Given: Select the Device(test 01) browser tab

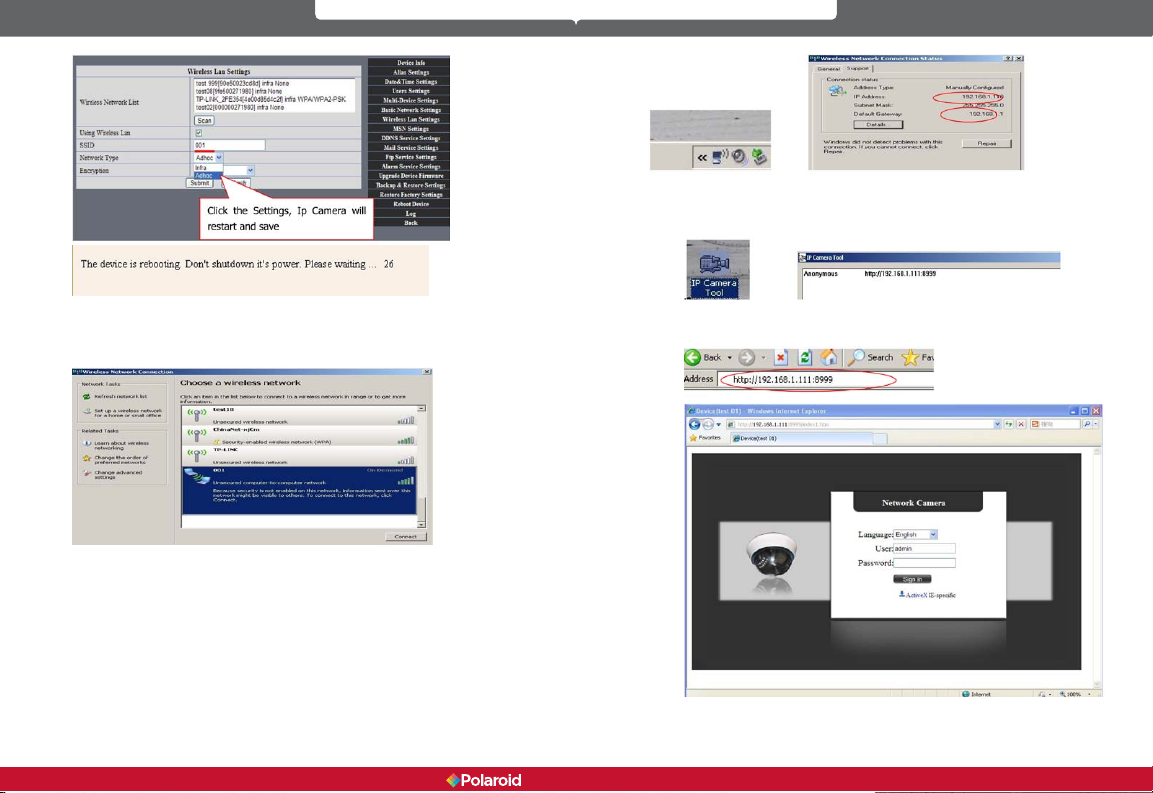Looking at the screenshot, I should (x=802, y=438).
